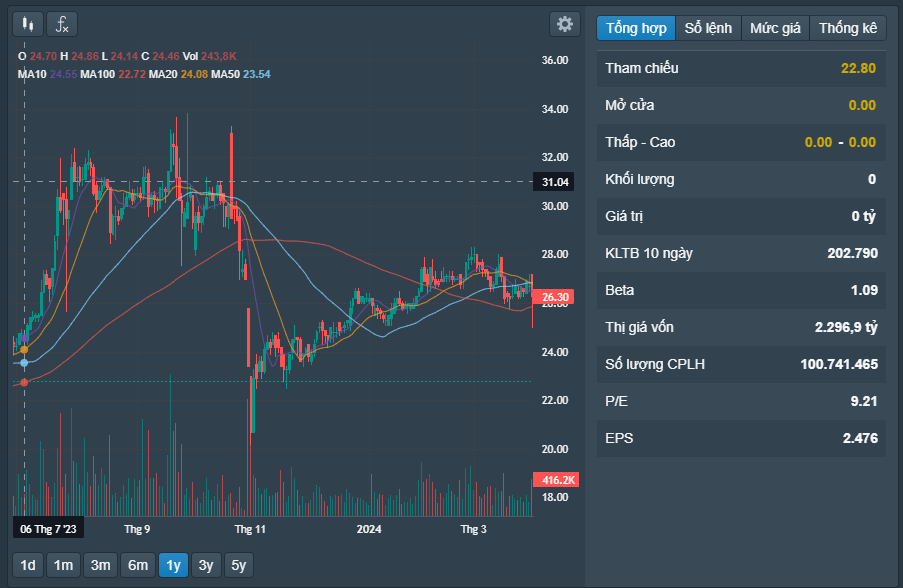Screen dimensions: 903x588
Task: Select the 1d time range
Action: pyautogui.click(x=28, y=565)
